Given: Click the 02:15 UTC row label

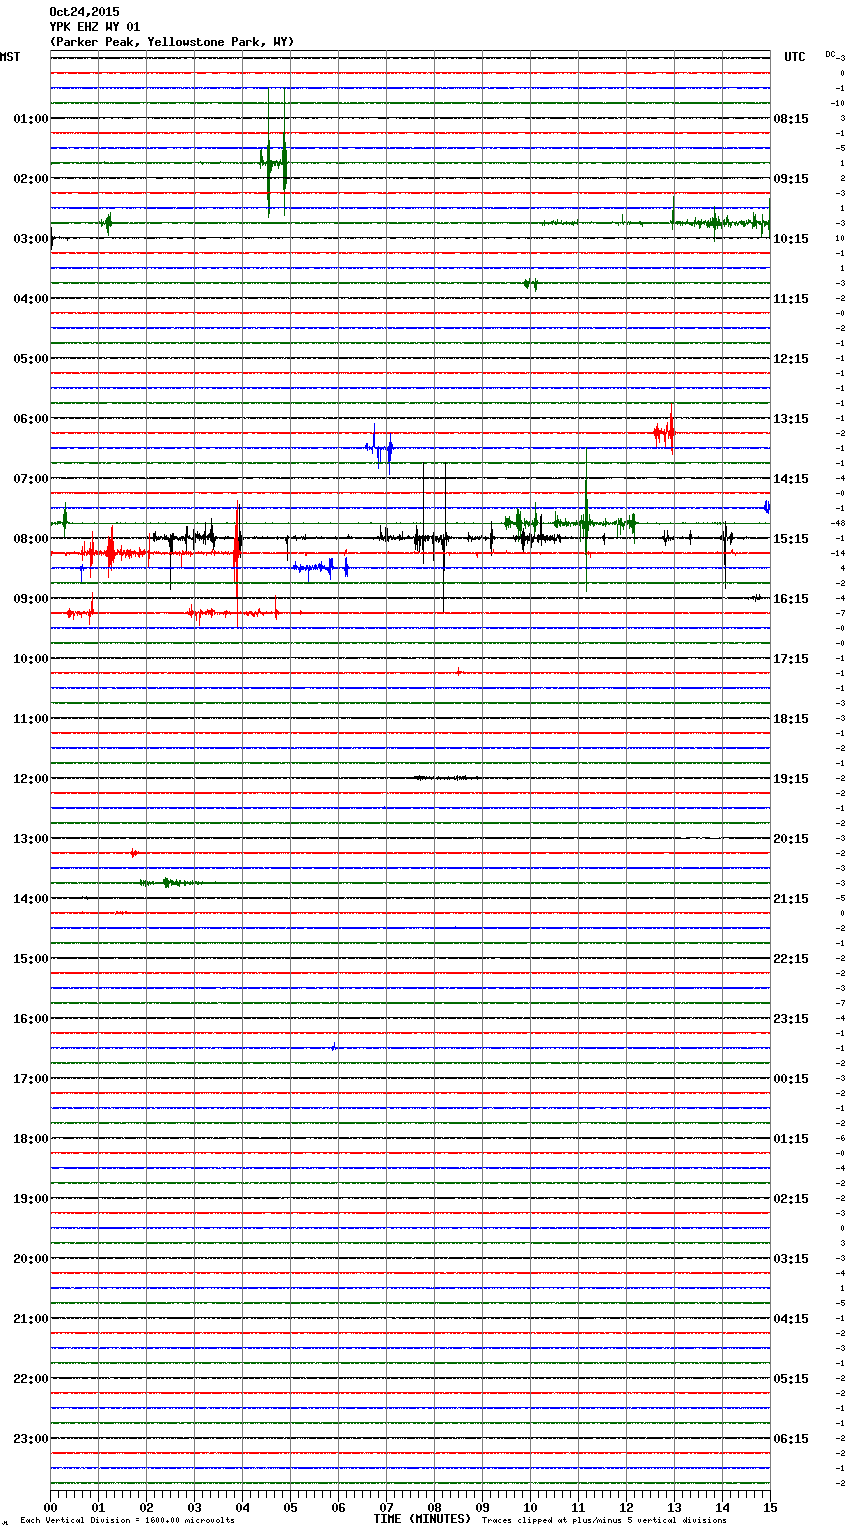Looking at the screenshot, I should click(791, 1199).
